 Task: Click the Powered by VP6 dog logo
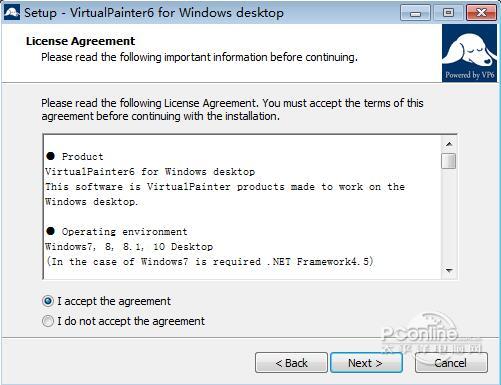tap(469, 53)
